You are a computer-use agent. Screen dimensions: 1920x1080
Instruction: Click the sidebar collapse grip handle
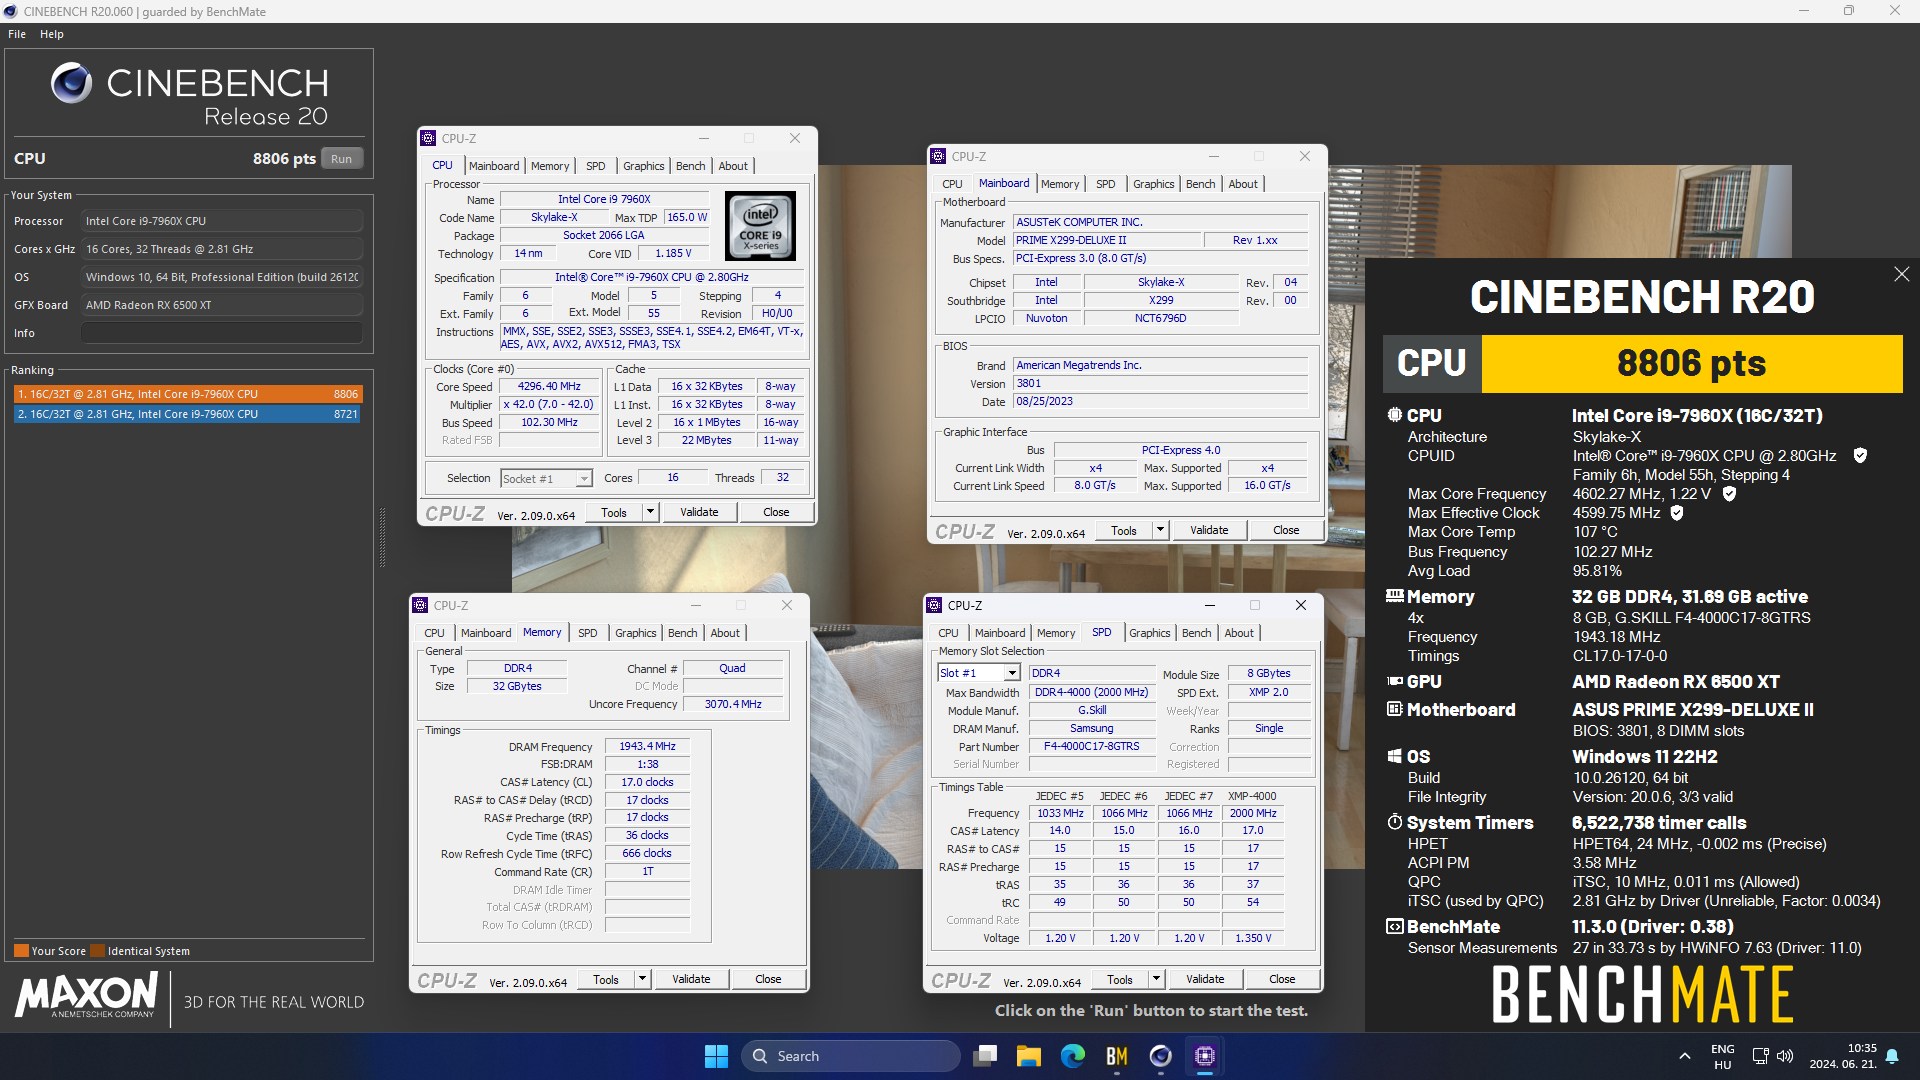pyautogui.click(x=381, y=537)
